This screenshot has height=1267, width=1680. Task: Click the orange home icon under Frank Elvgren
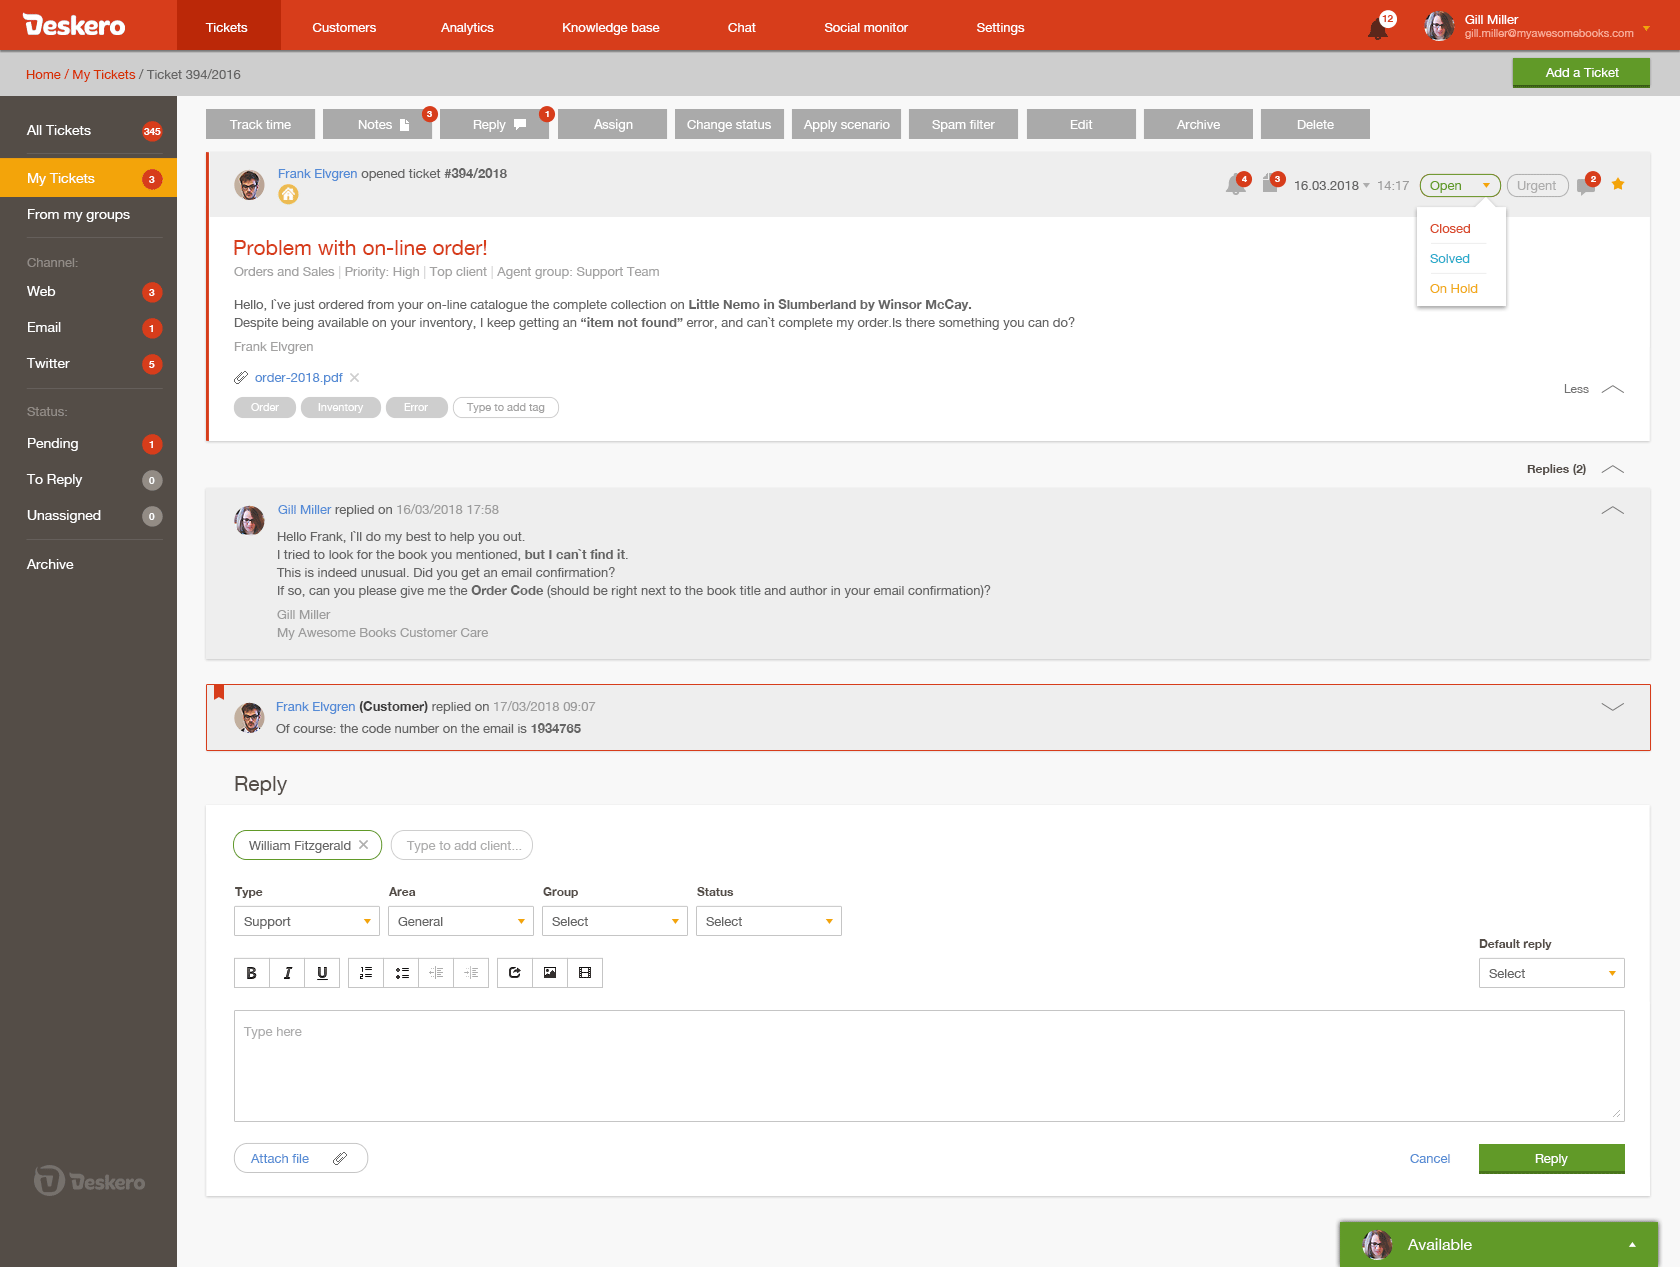point(288,194)
